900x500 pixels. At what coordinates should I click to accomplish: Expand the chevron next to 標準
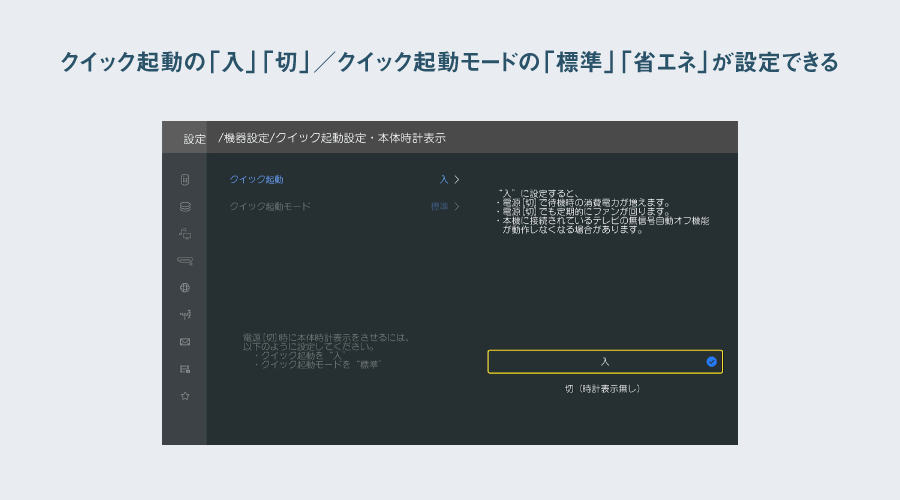pyautogui.click(x=457, y=207)
